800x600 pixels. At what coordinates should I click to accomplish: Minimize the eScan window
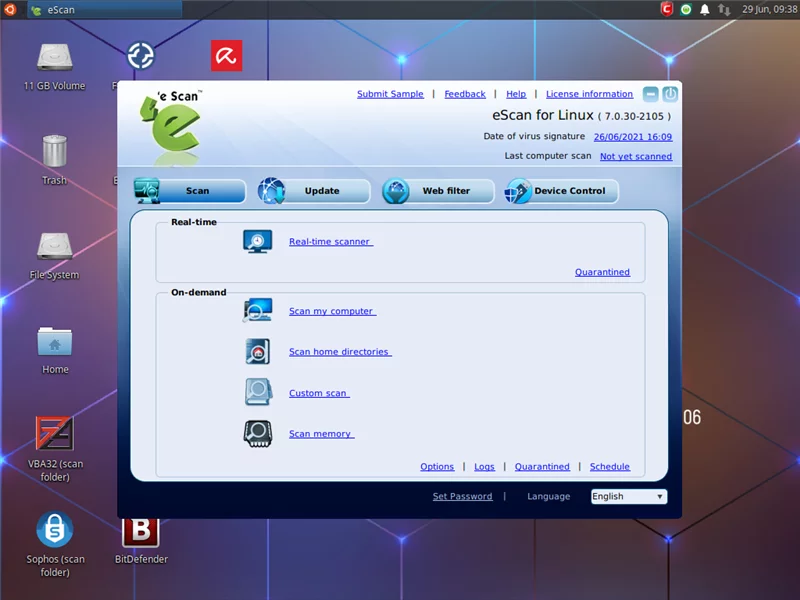point(651,94)
